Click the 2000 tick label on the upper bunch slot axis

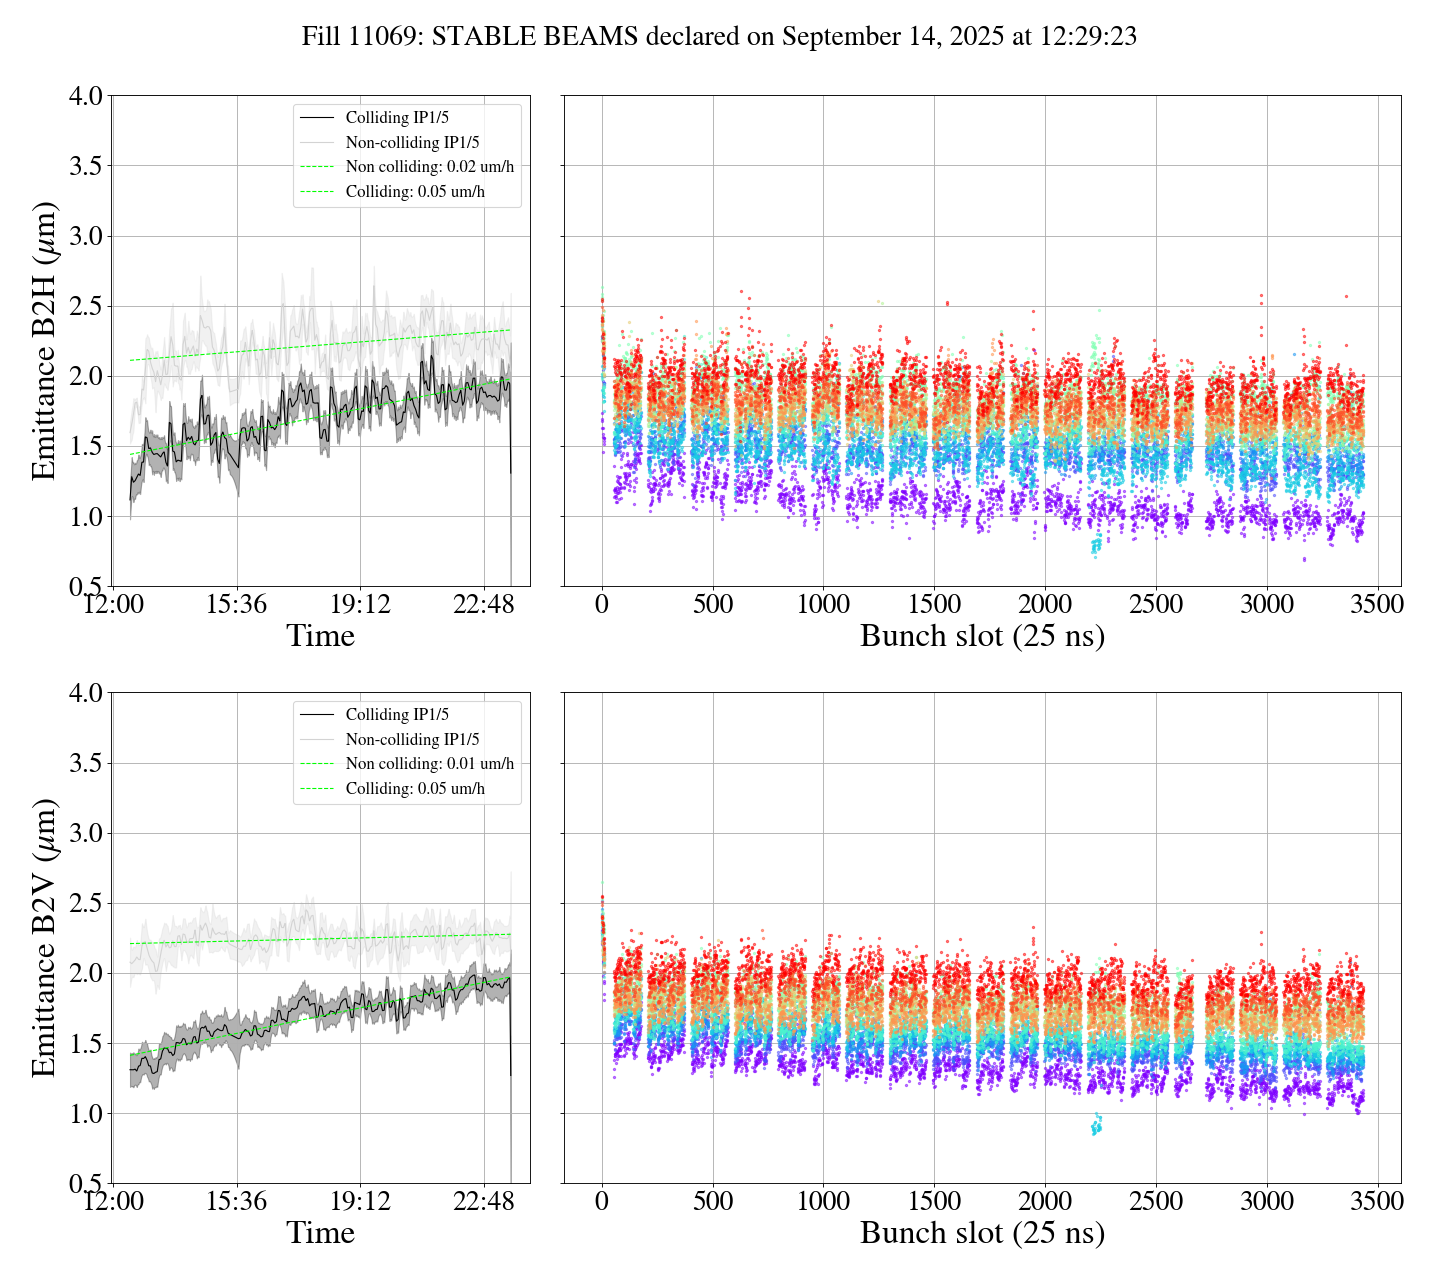pos(1044,605)
